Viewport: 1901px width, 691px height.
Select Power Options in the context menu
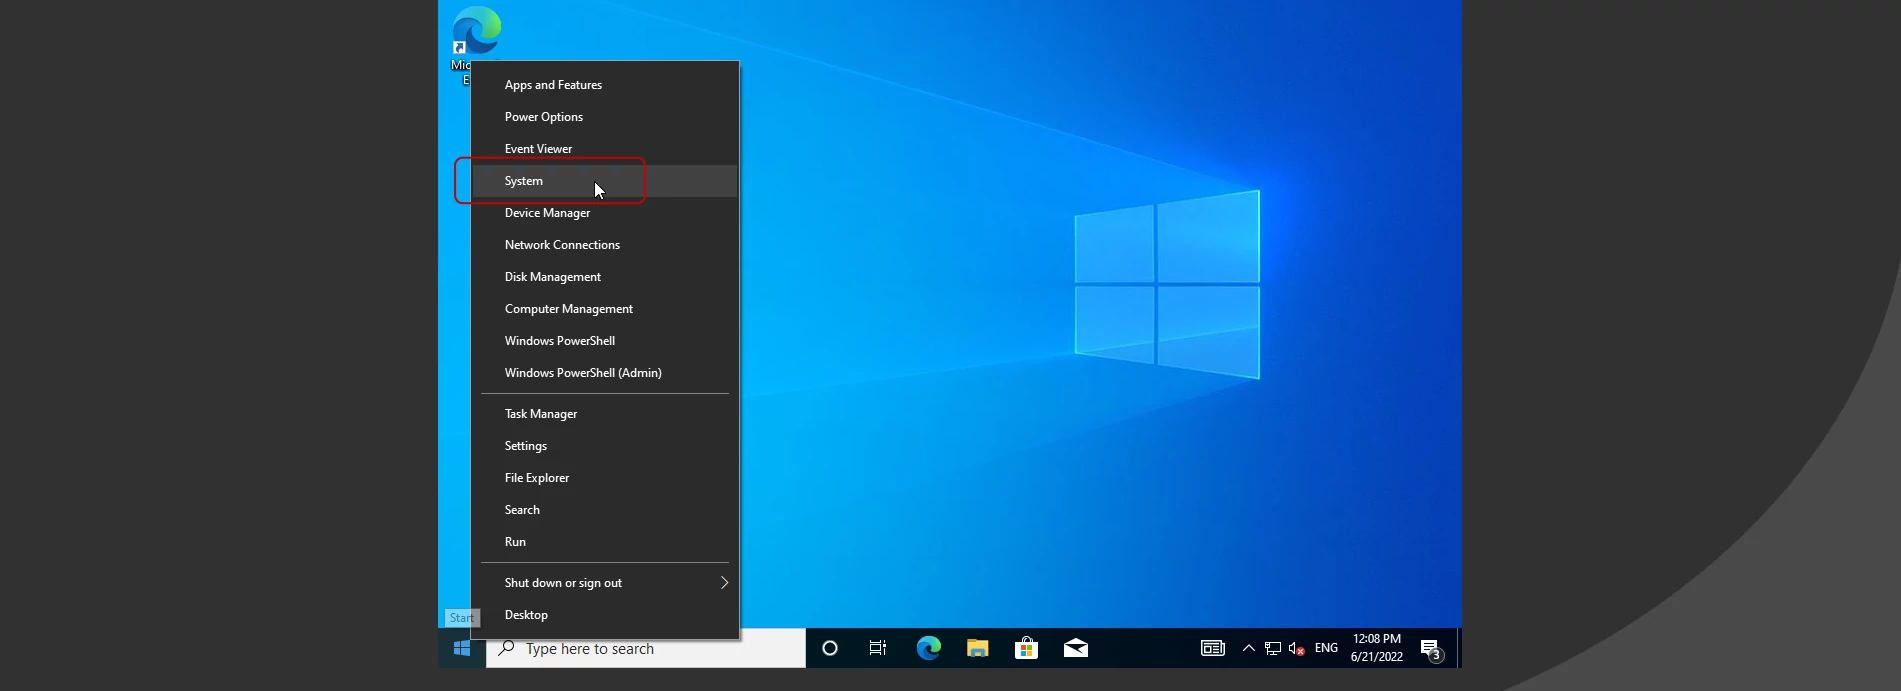pyautogui.click(x=605, y=117)
